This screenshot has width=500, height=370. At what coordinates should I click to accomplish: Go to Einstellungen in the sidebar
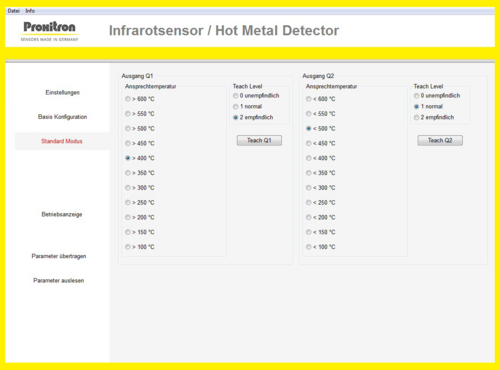point(63,92)
